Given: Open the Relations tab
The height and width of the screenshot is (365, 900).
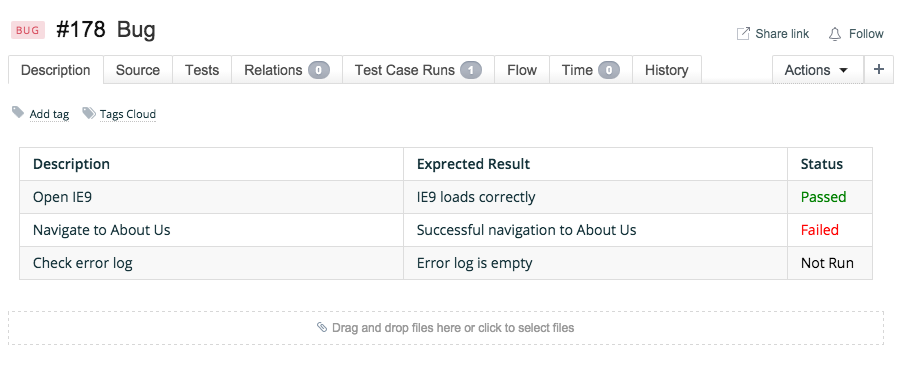Looking at the screenshot, I should point(287,70).
